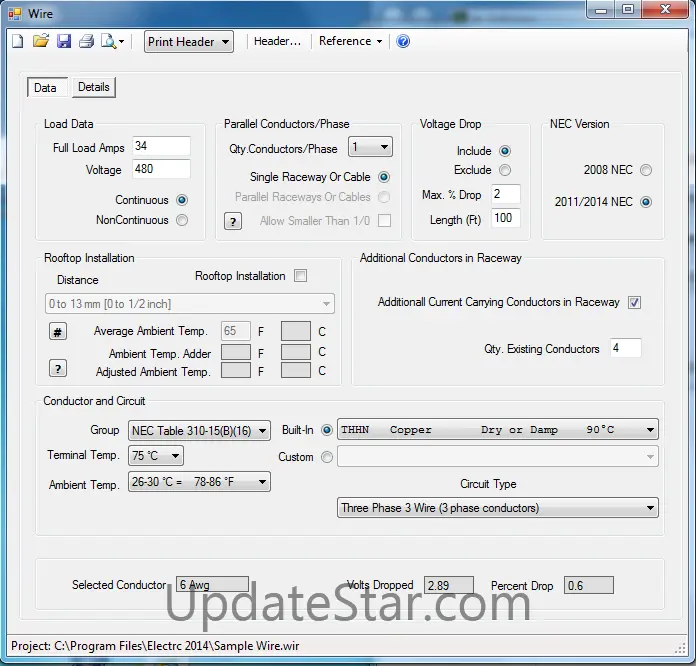Image resolution: width=696 pixels, height=666 pixels.
Task: Click the Full Load Amps input field
Action: point(160,147)
